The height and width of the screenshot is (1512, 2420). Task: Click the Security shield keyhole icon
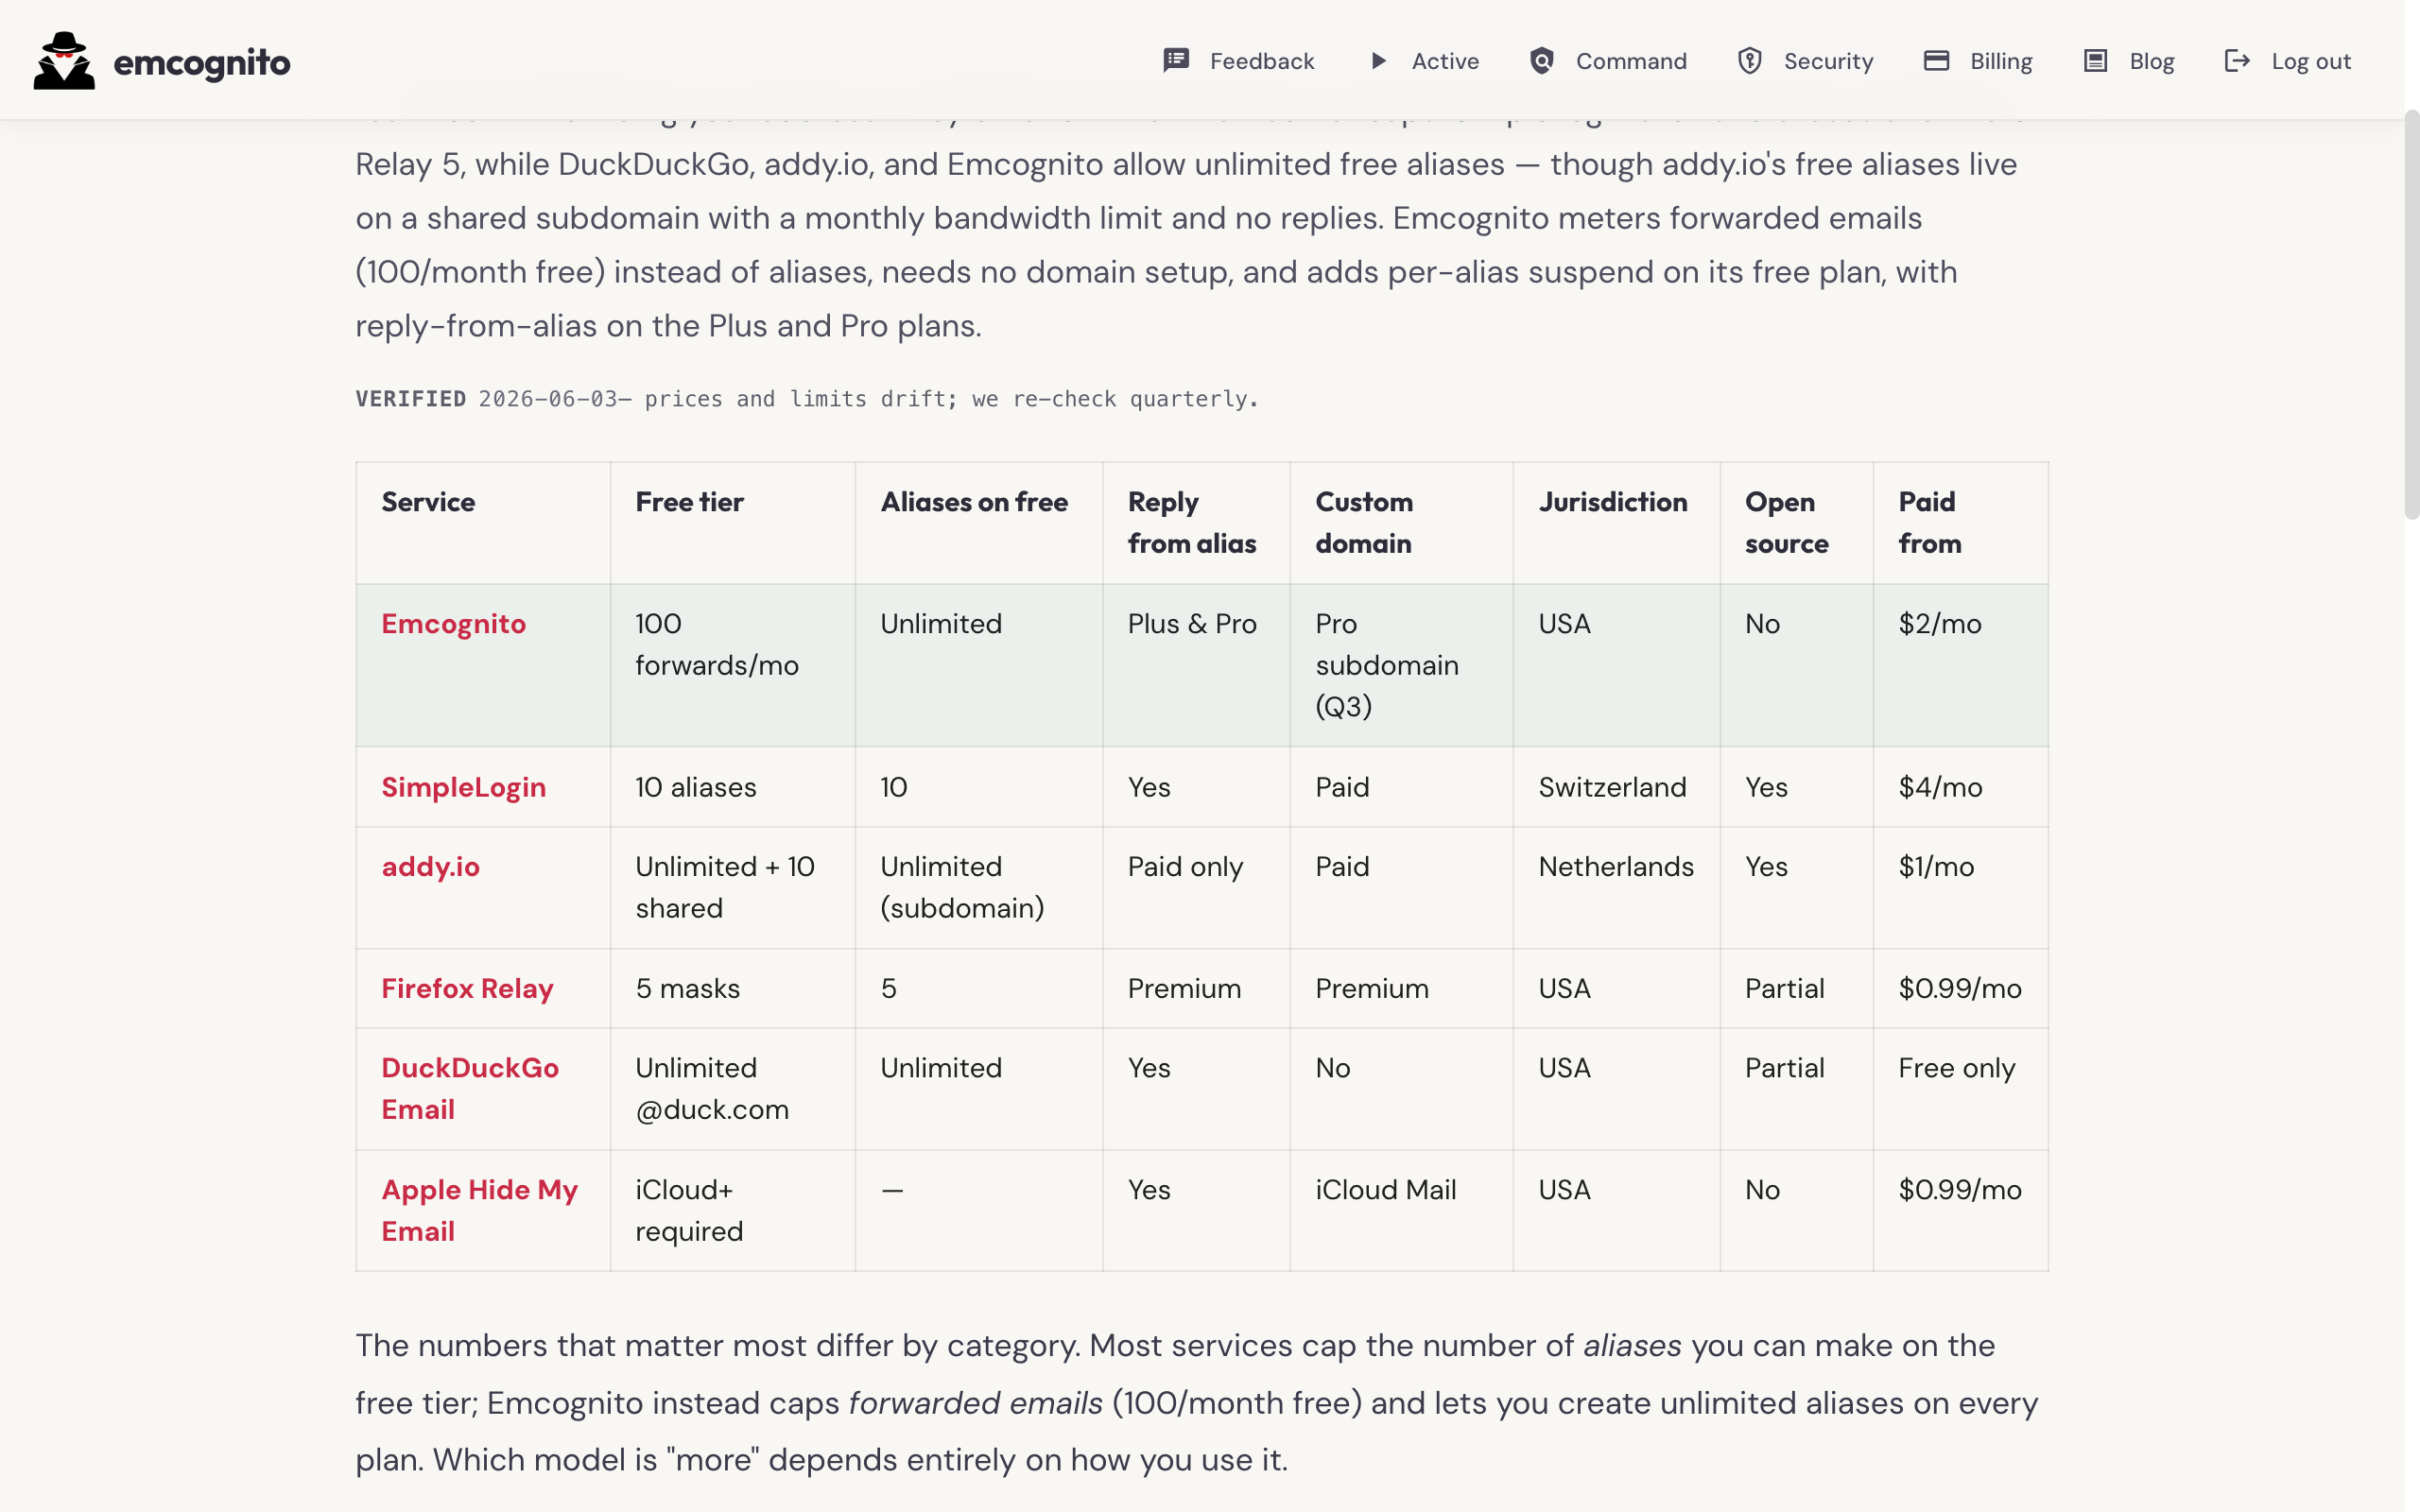[1750, 61]
